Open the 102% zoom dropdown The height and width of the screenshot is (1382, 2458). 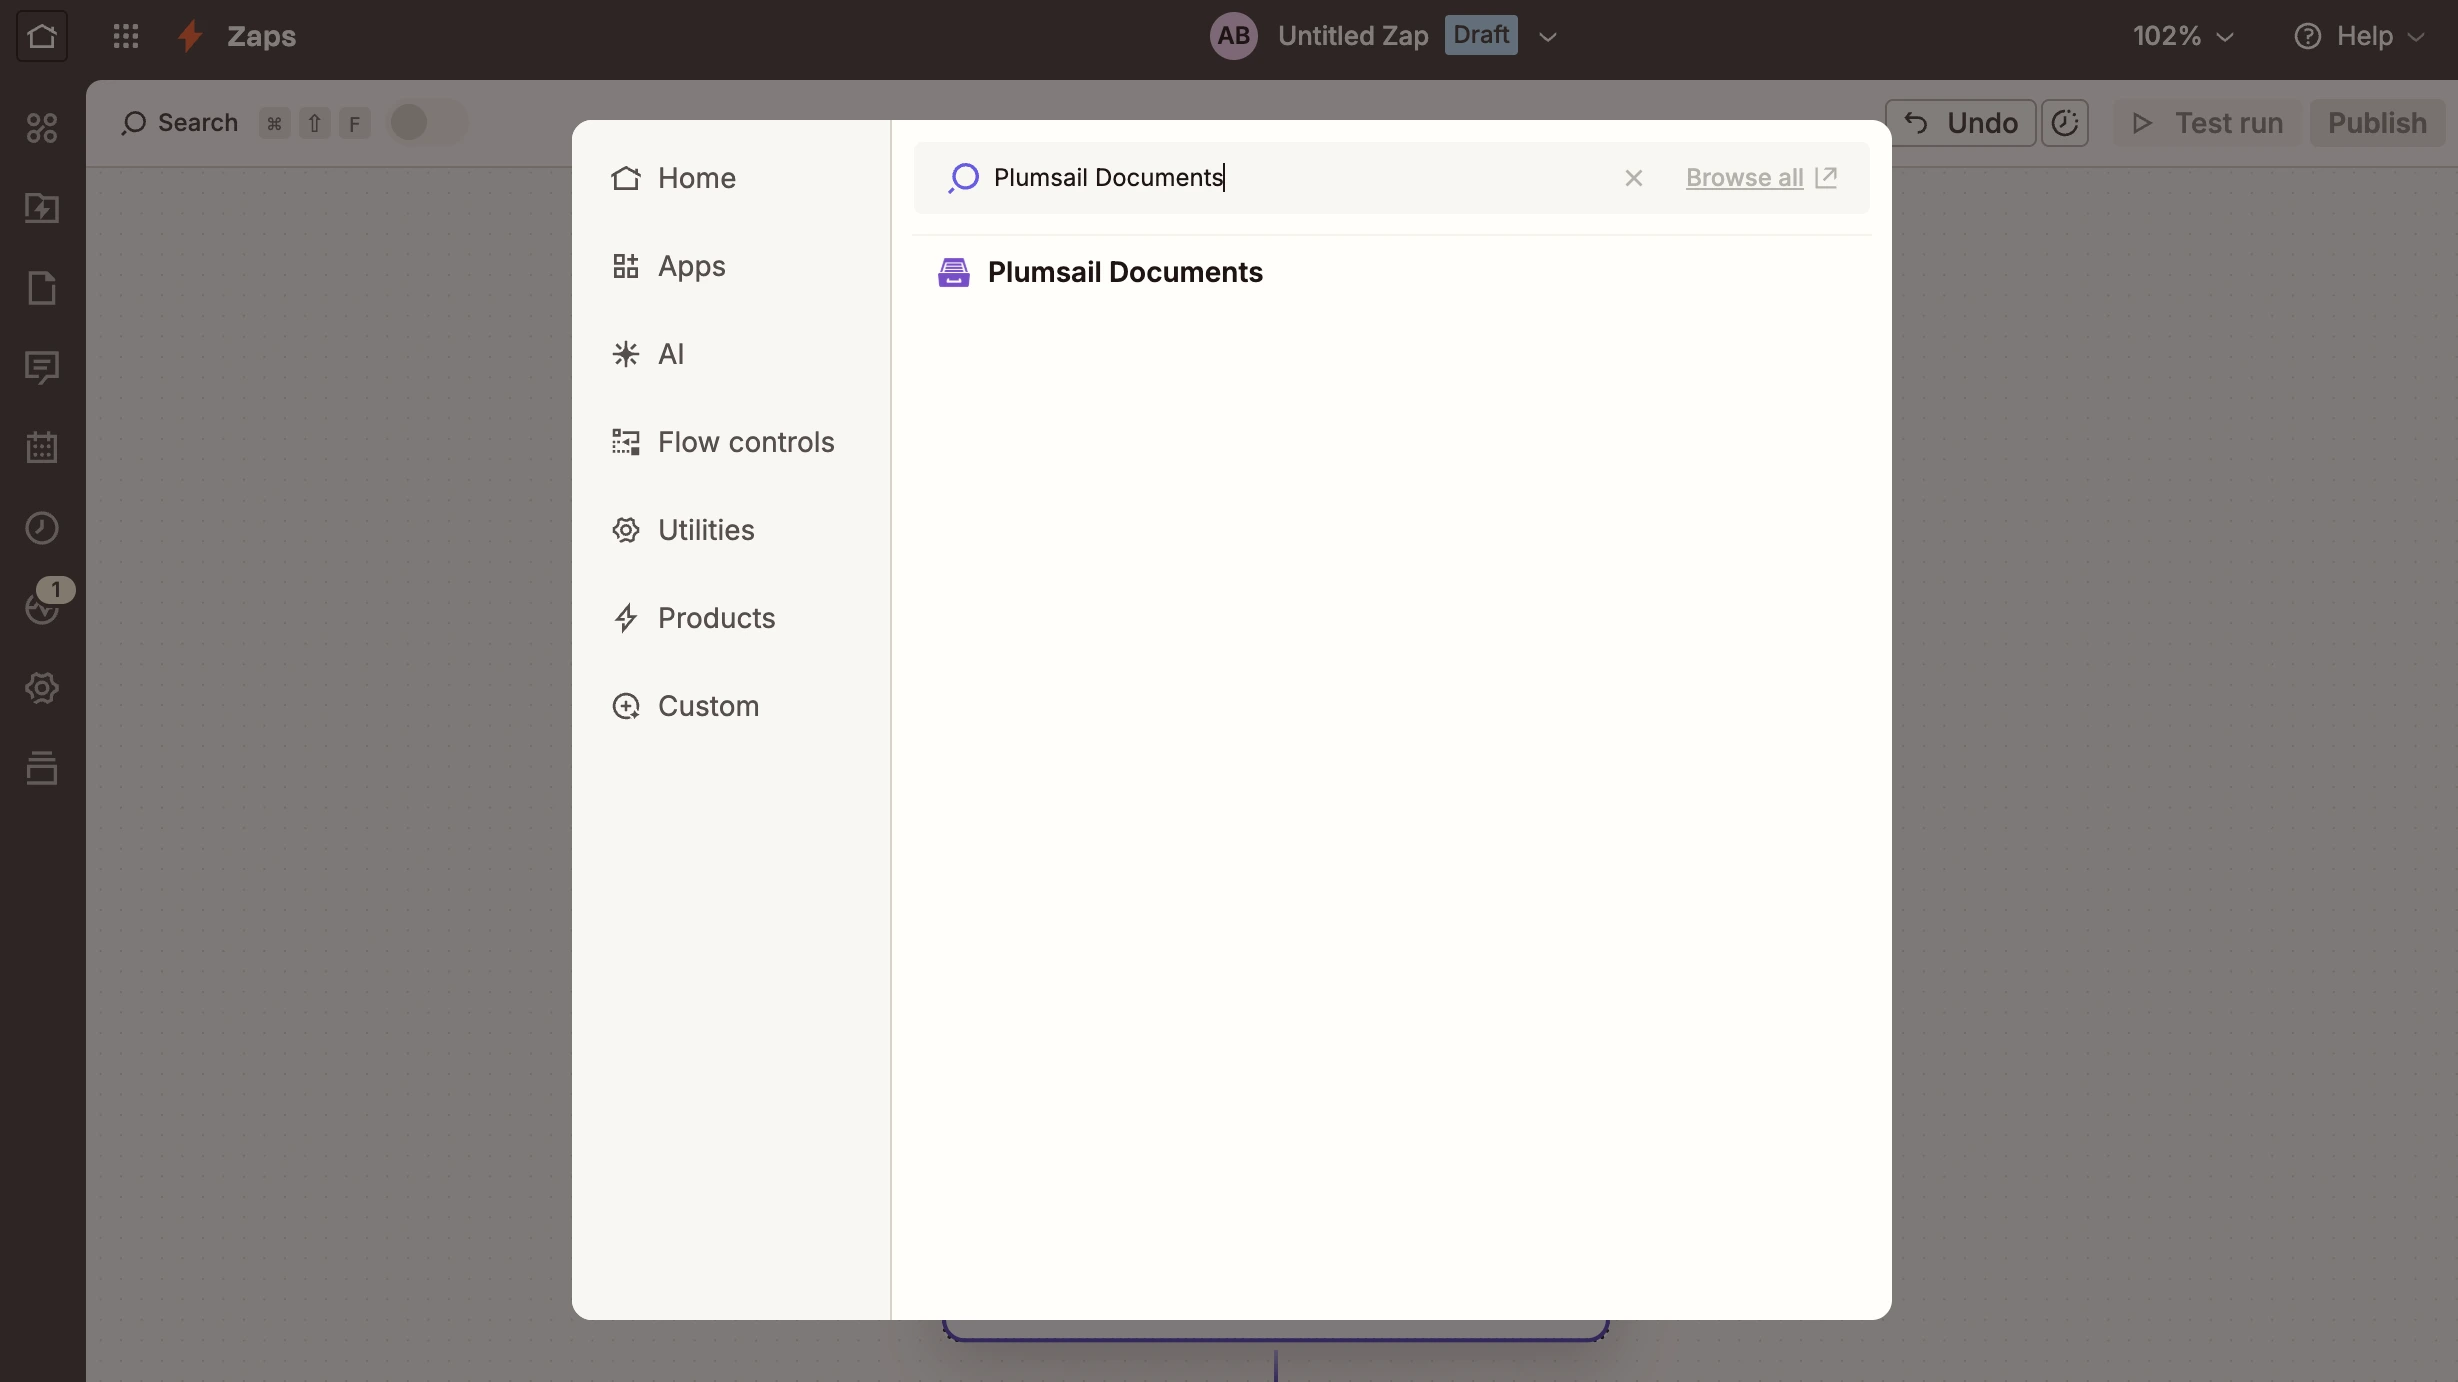point(2183,36)
